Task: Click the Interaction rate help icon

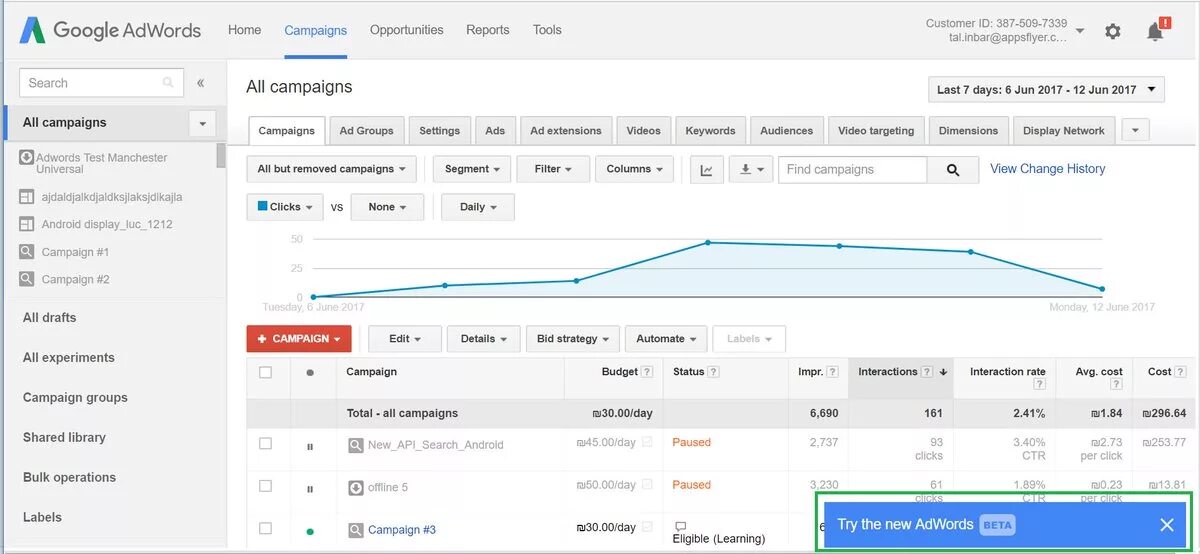Action: pyautogui.click(x=1039, y=384)
